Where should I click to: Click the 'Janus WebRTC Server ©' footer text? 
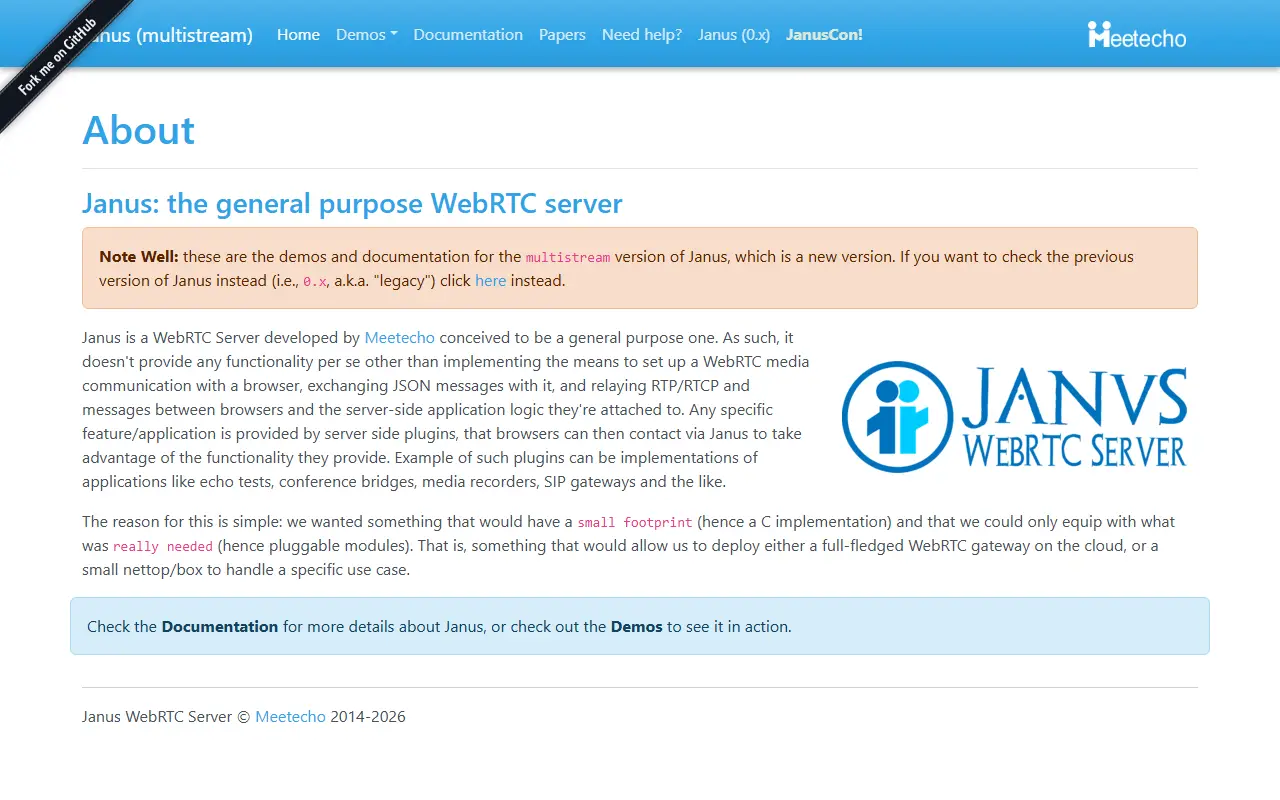pos(166,717)
